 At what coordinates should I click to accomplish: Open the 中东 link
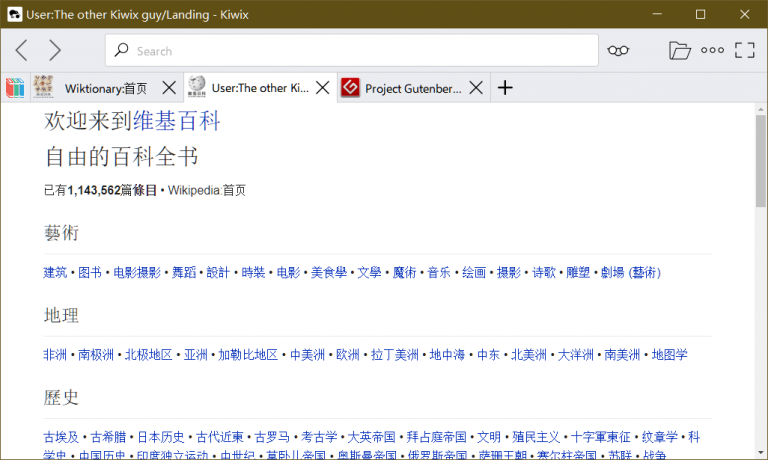coord(488,355)
